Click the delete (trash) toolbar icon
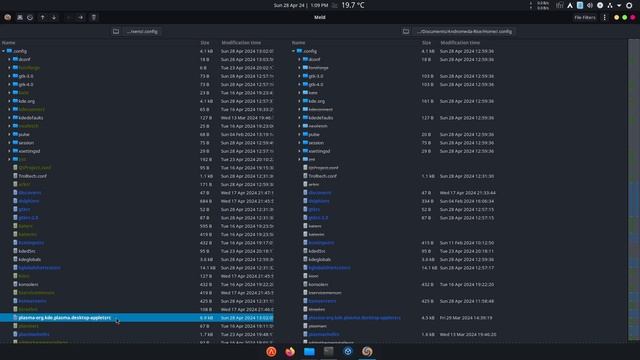Viewport: 640px width, 360px height. pos(93,18)
